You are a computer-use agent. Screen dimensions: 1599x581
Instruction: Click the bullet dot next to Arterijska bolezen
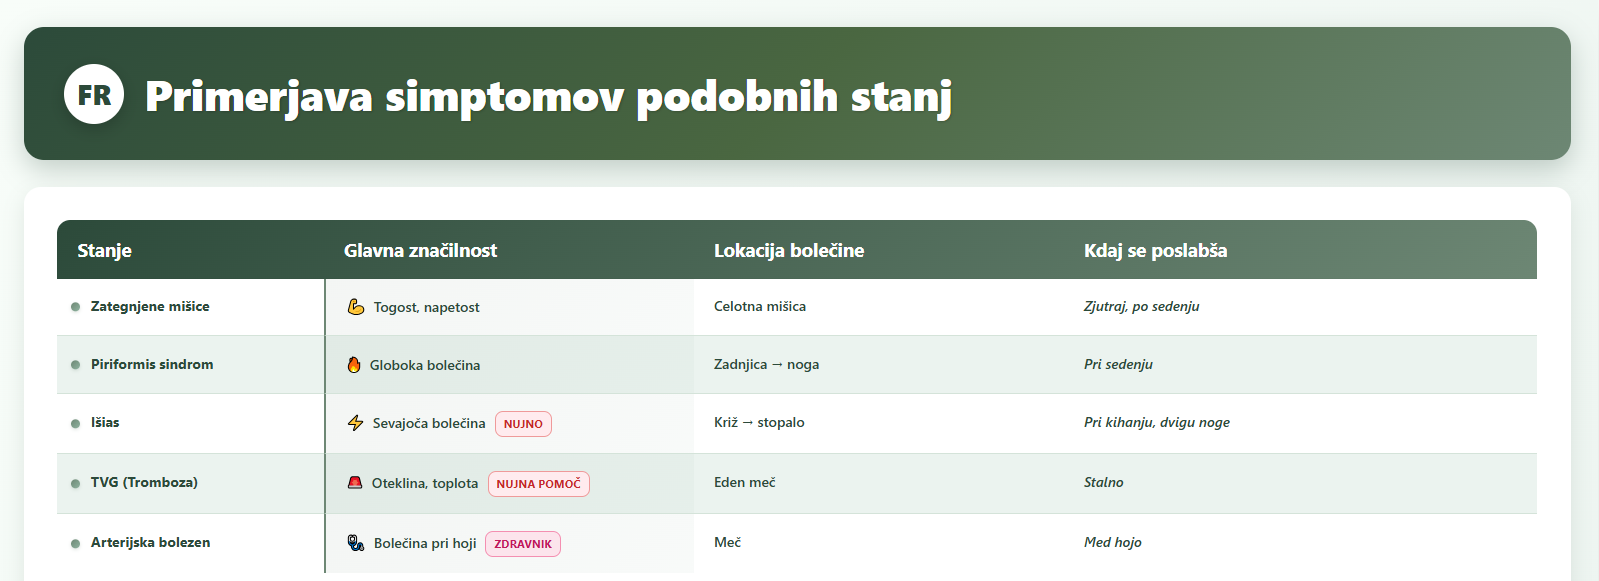point(75,544)
